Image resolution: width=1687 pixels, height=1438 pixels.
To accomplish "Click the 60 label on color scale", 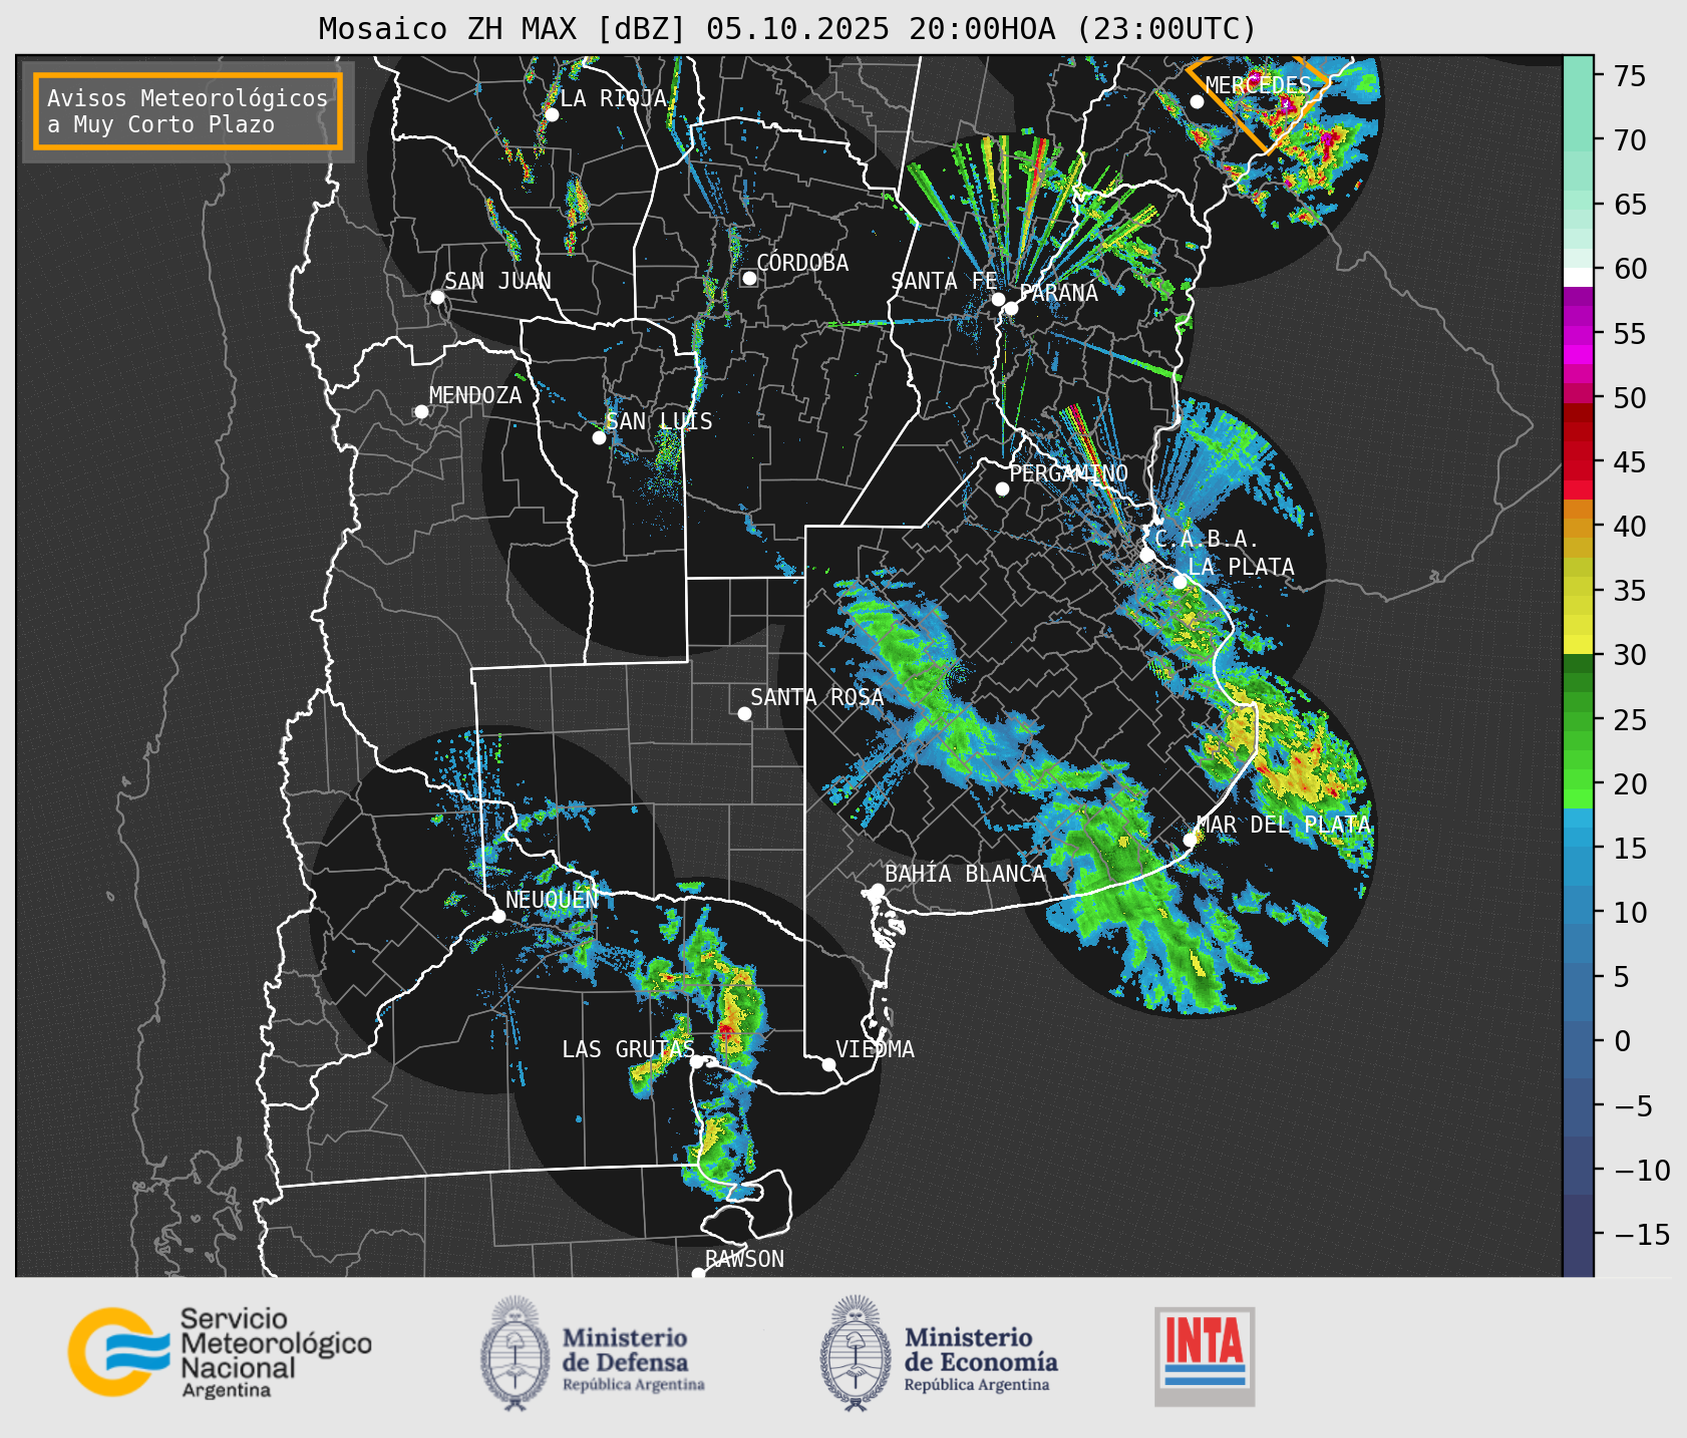I will 1631,270.
